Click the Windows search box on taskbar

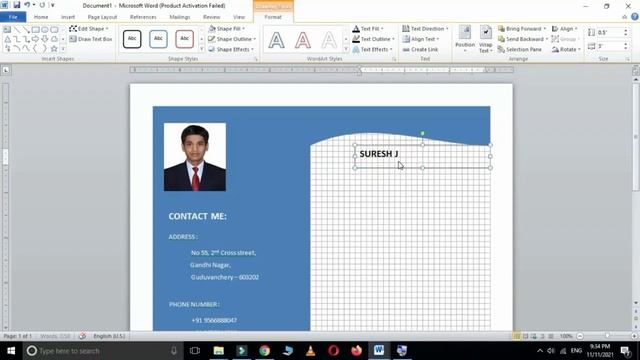pos(103,351)
